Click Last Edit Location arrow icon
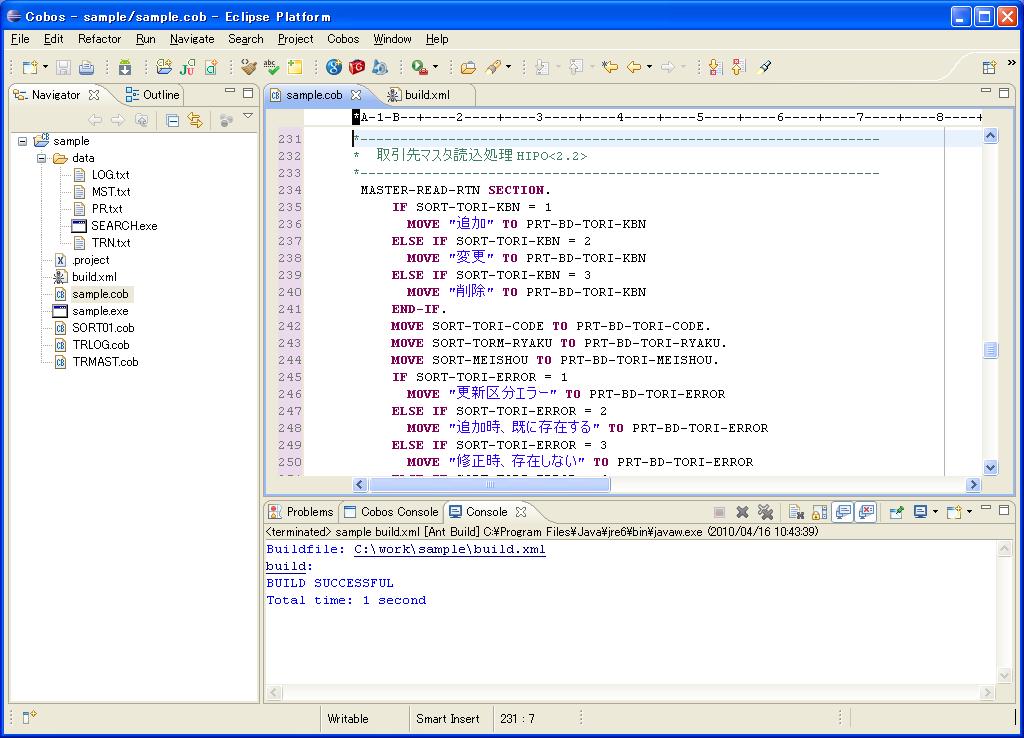The height and width of the screenshot is (738, 1024). (609, 67)
